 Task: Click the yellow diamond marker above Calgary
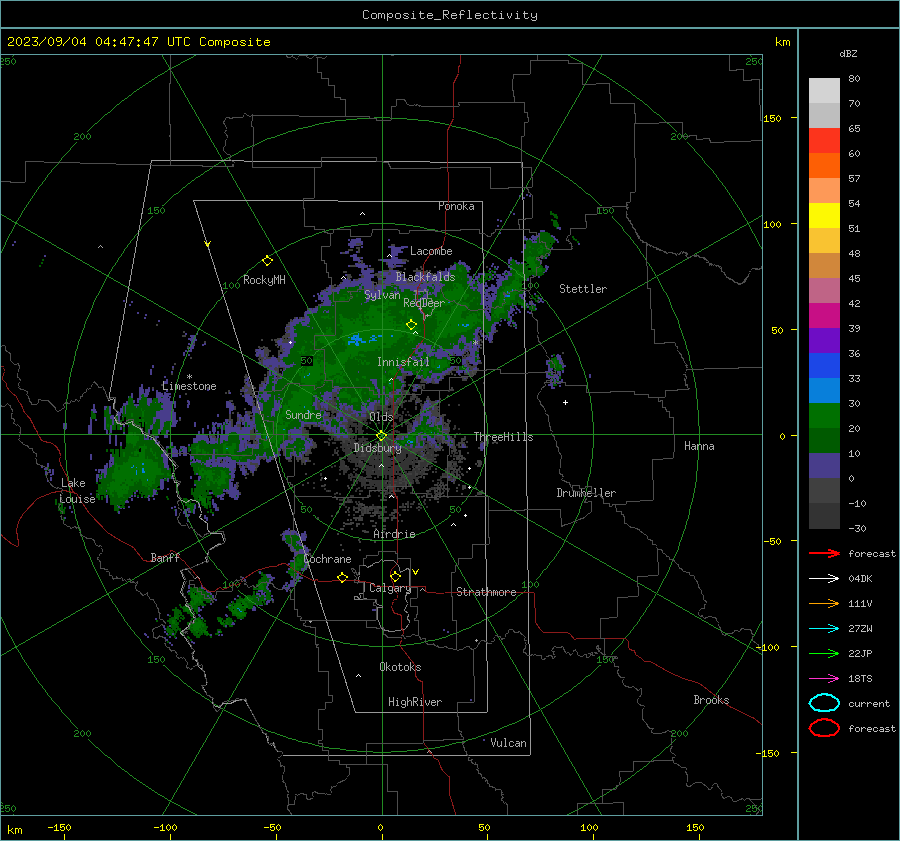click(x=395, y=576)
